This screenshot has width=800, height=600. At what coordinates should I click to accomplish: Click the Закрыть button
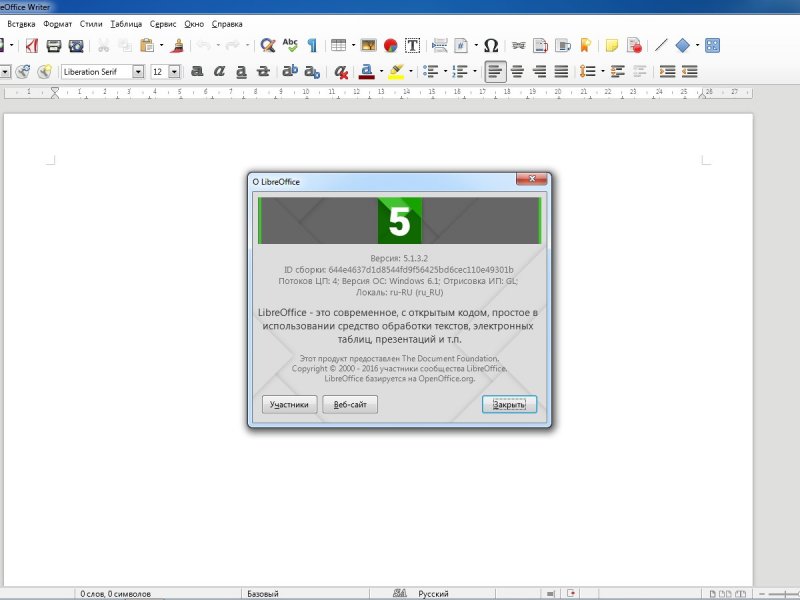[509, 405]
